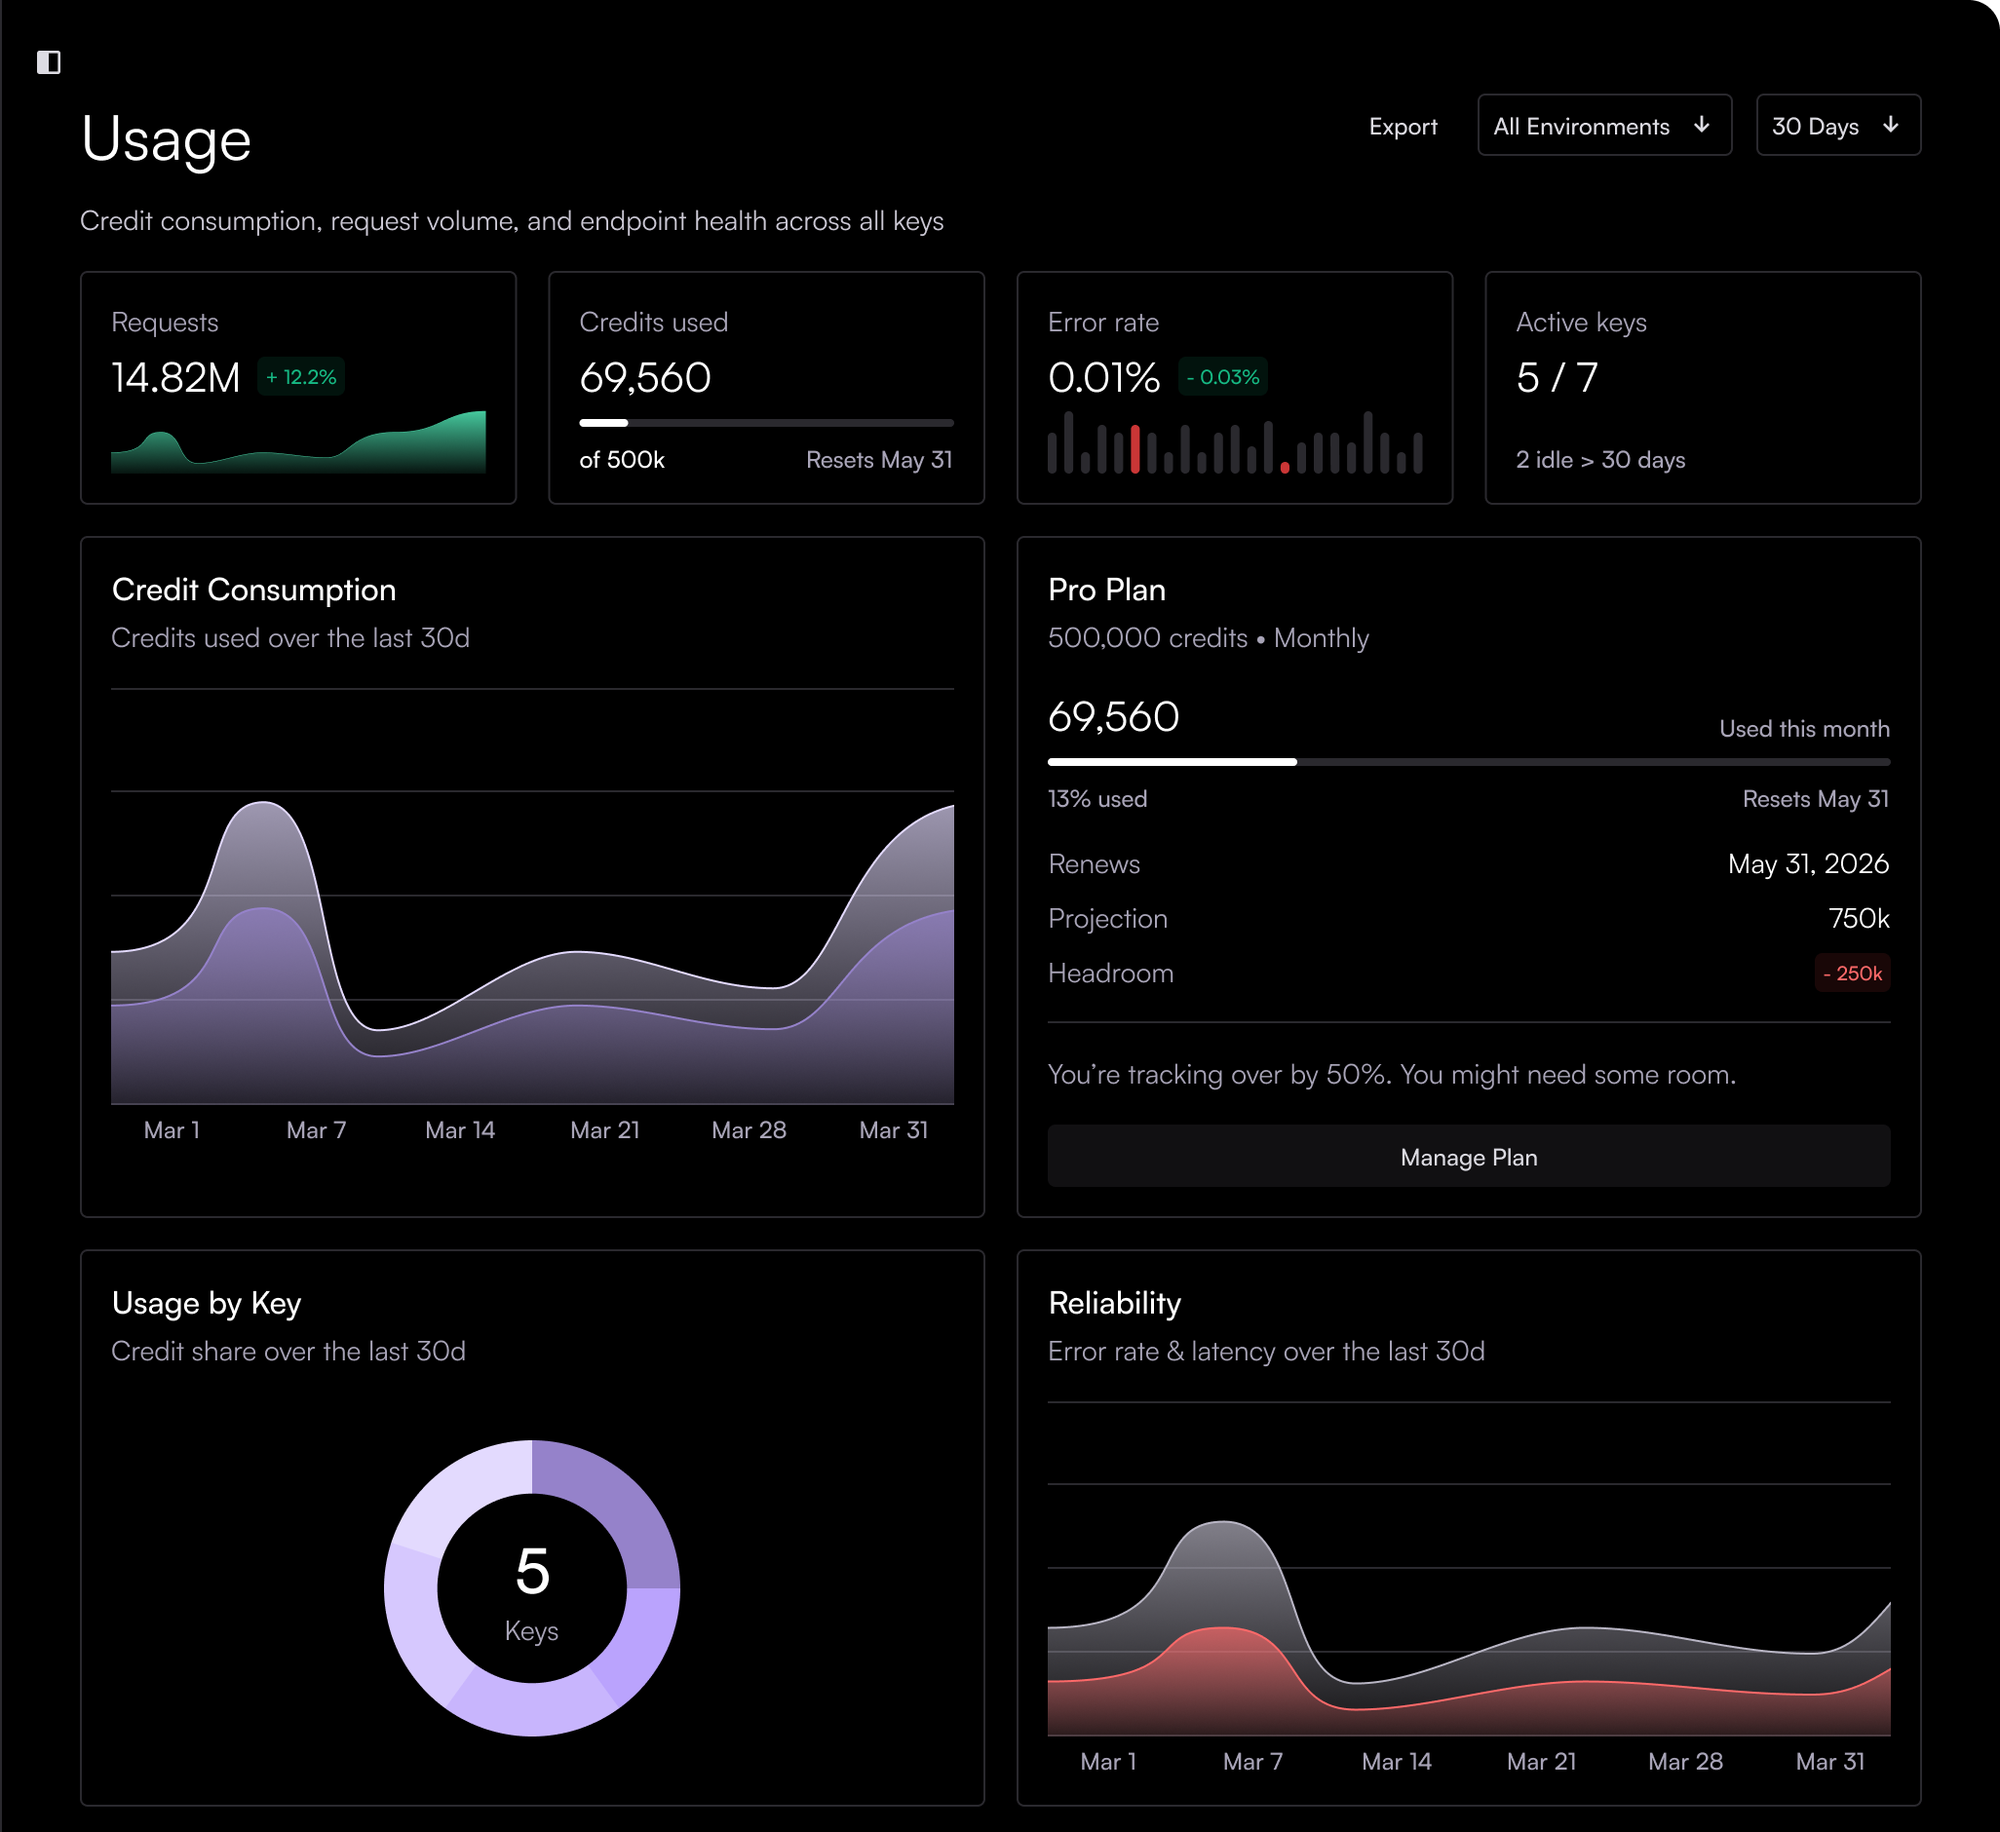Click the Credits used progress bar
2000x1832 pixels.
(766, 423)
